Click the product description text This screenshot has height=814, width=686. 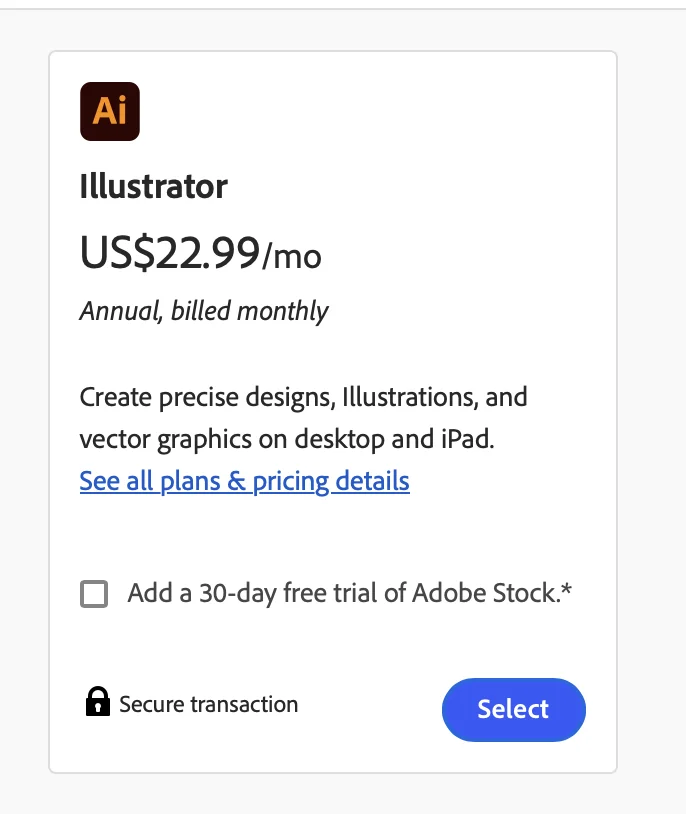pos(304,417)
